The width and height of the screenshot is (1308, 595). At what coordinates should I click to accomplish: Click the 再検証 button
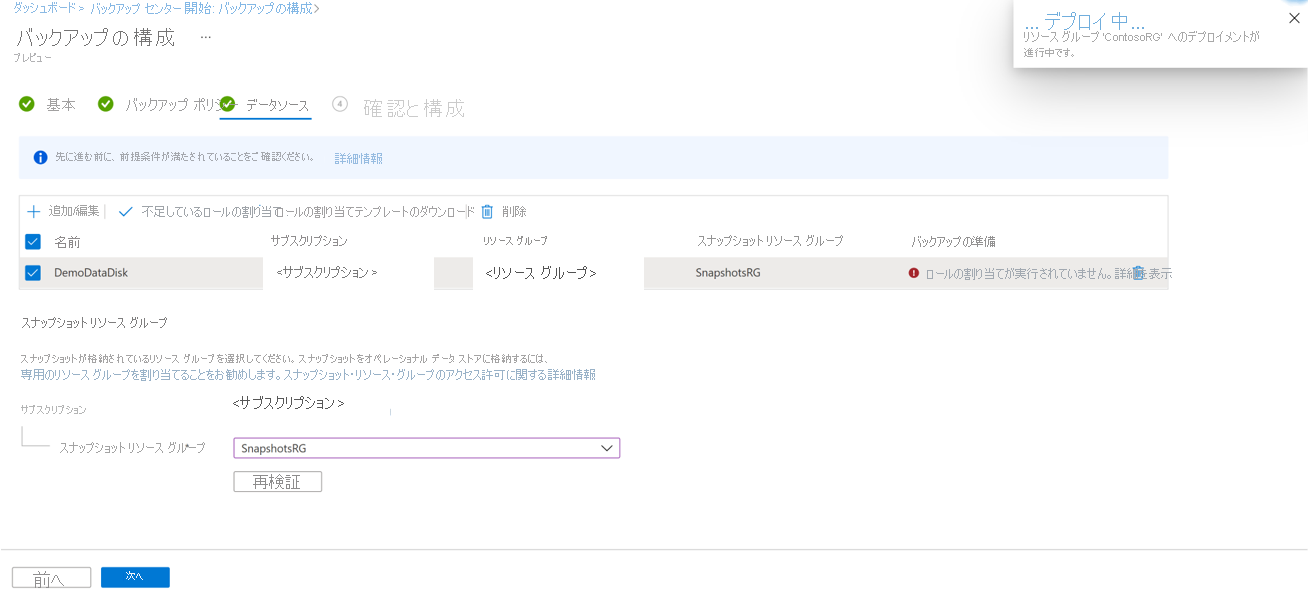(277, 482)
